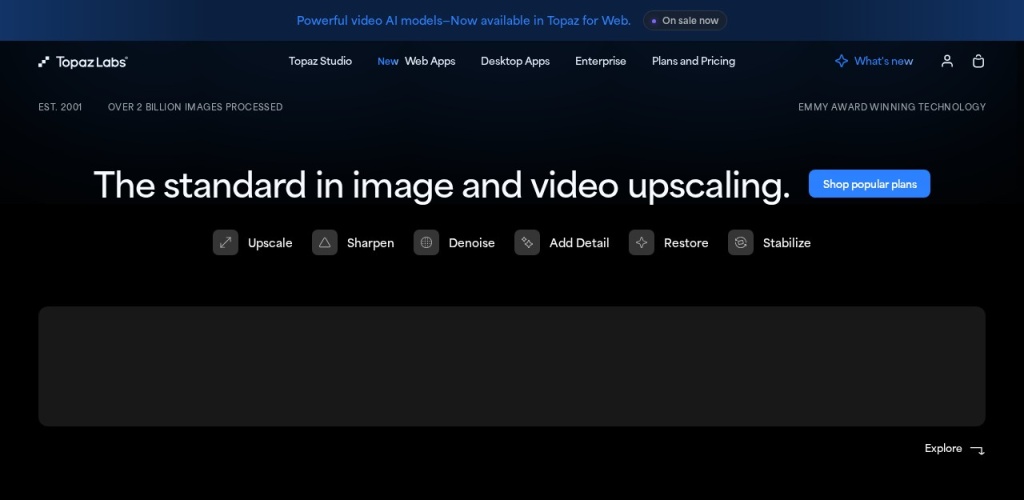
Task: Click the What's new sparkle icon
Action: (841, 61)
